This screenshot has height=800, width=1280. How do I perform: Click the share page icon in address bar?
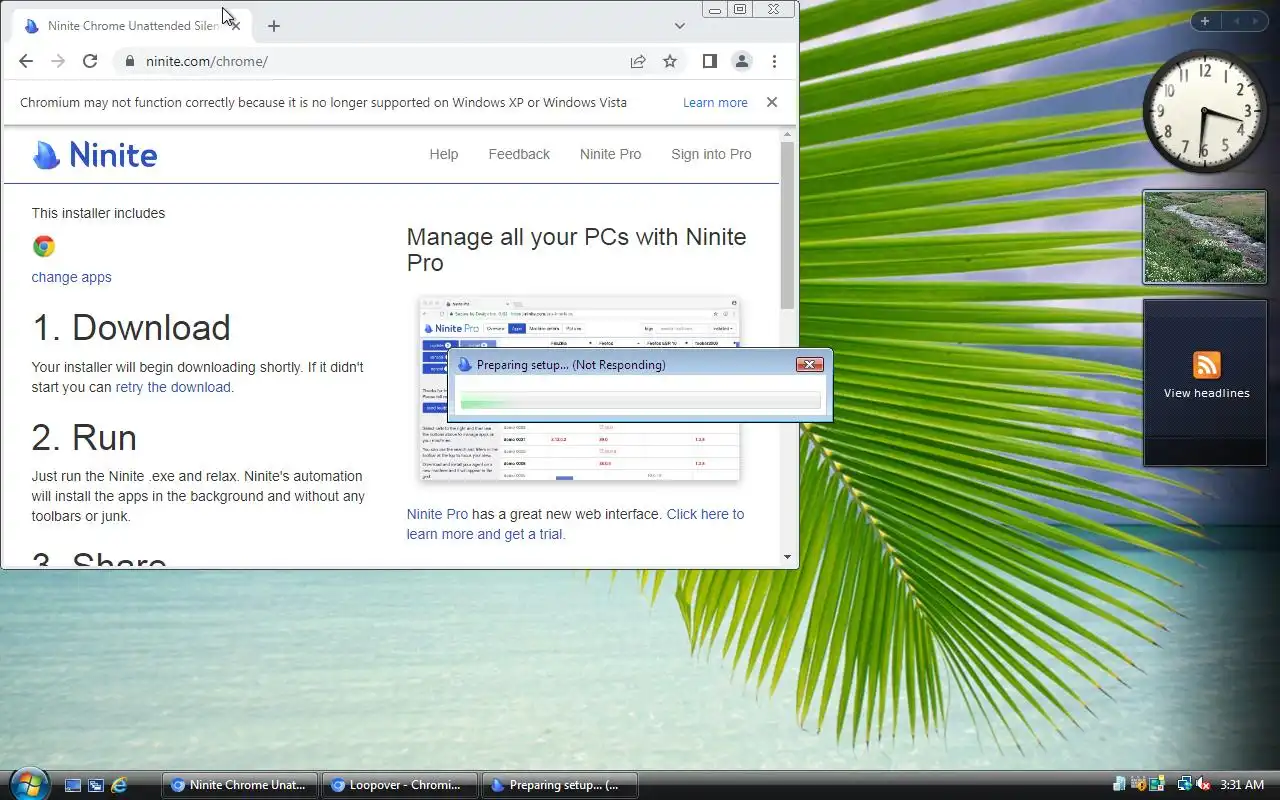coord(638,61)
